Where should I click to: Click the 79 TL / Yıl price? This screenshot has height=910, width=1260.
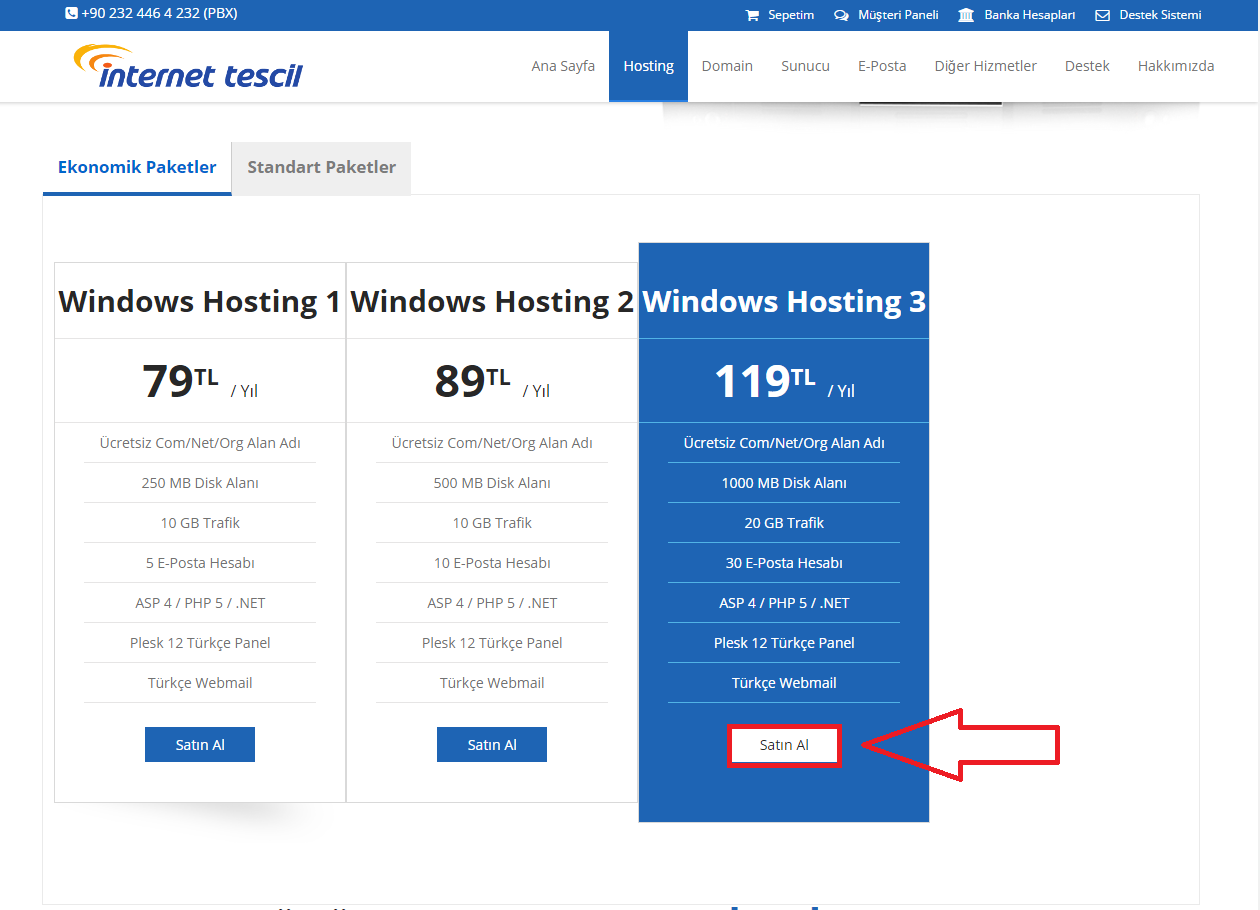click(x=200, y=381)
